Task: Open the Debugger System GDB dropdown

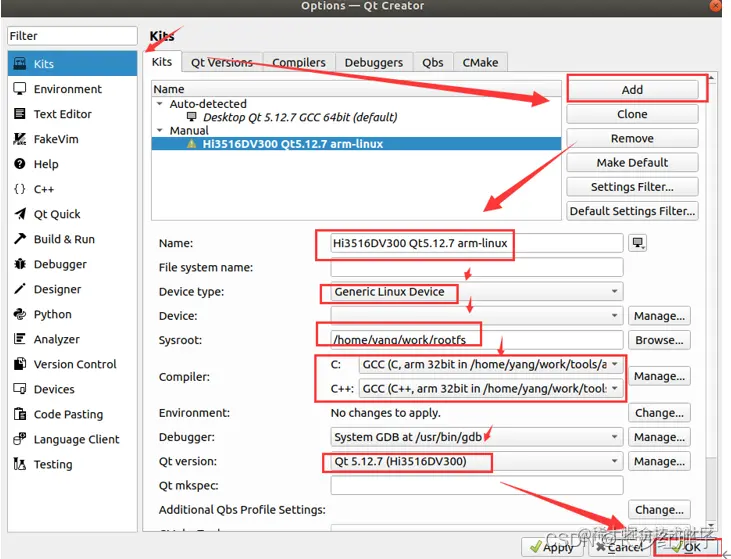Action: [x=476, y=437]
